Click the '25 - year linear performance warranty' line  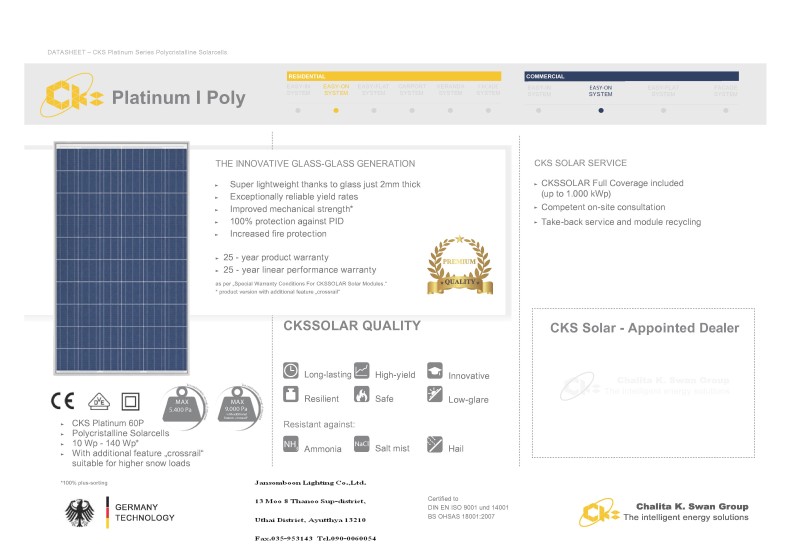(x=300, y=270)
